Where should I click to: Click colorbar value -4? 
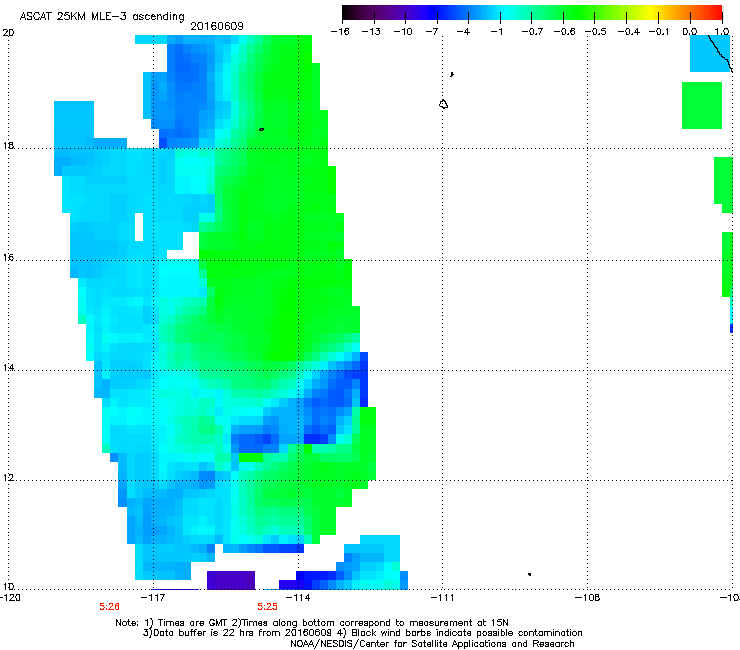tap(463, 32)
